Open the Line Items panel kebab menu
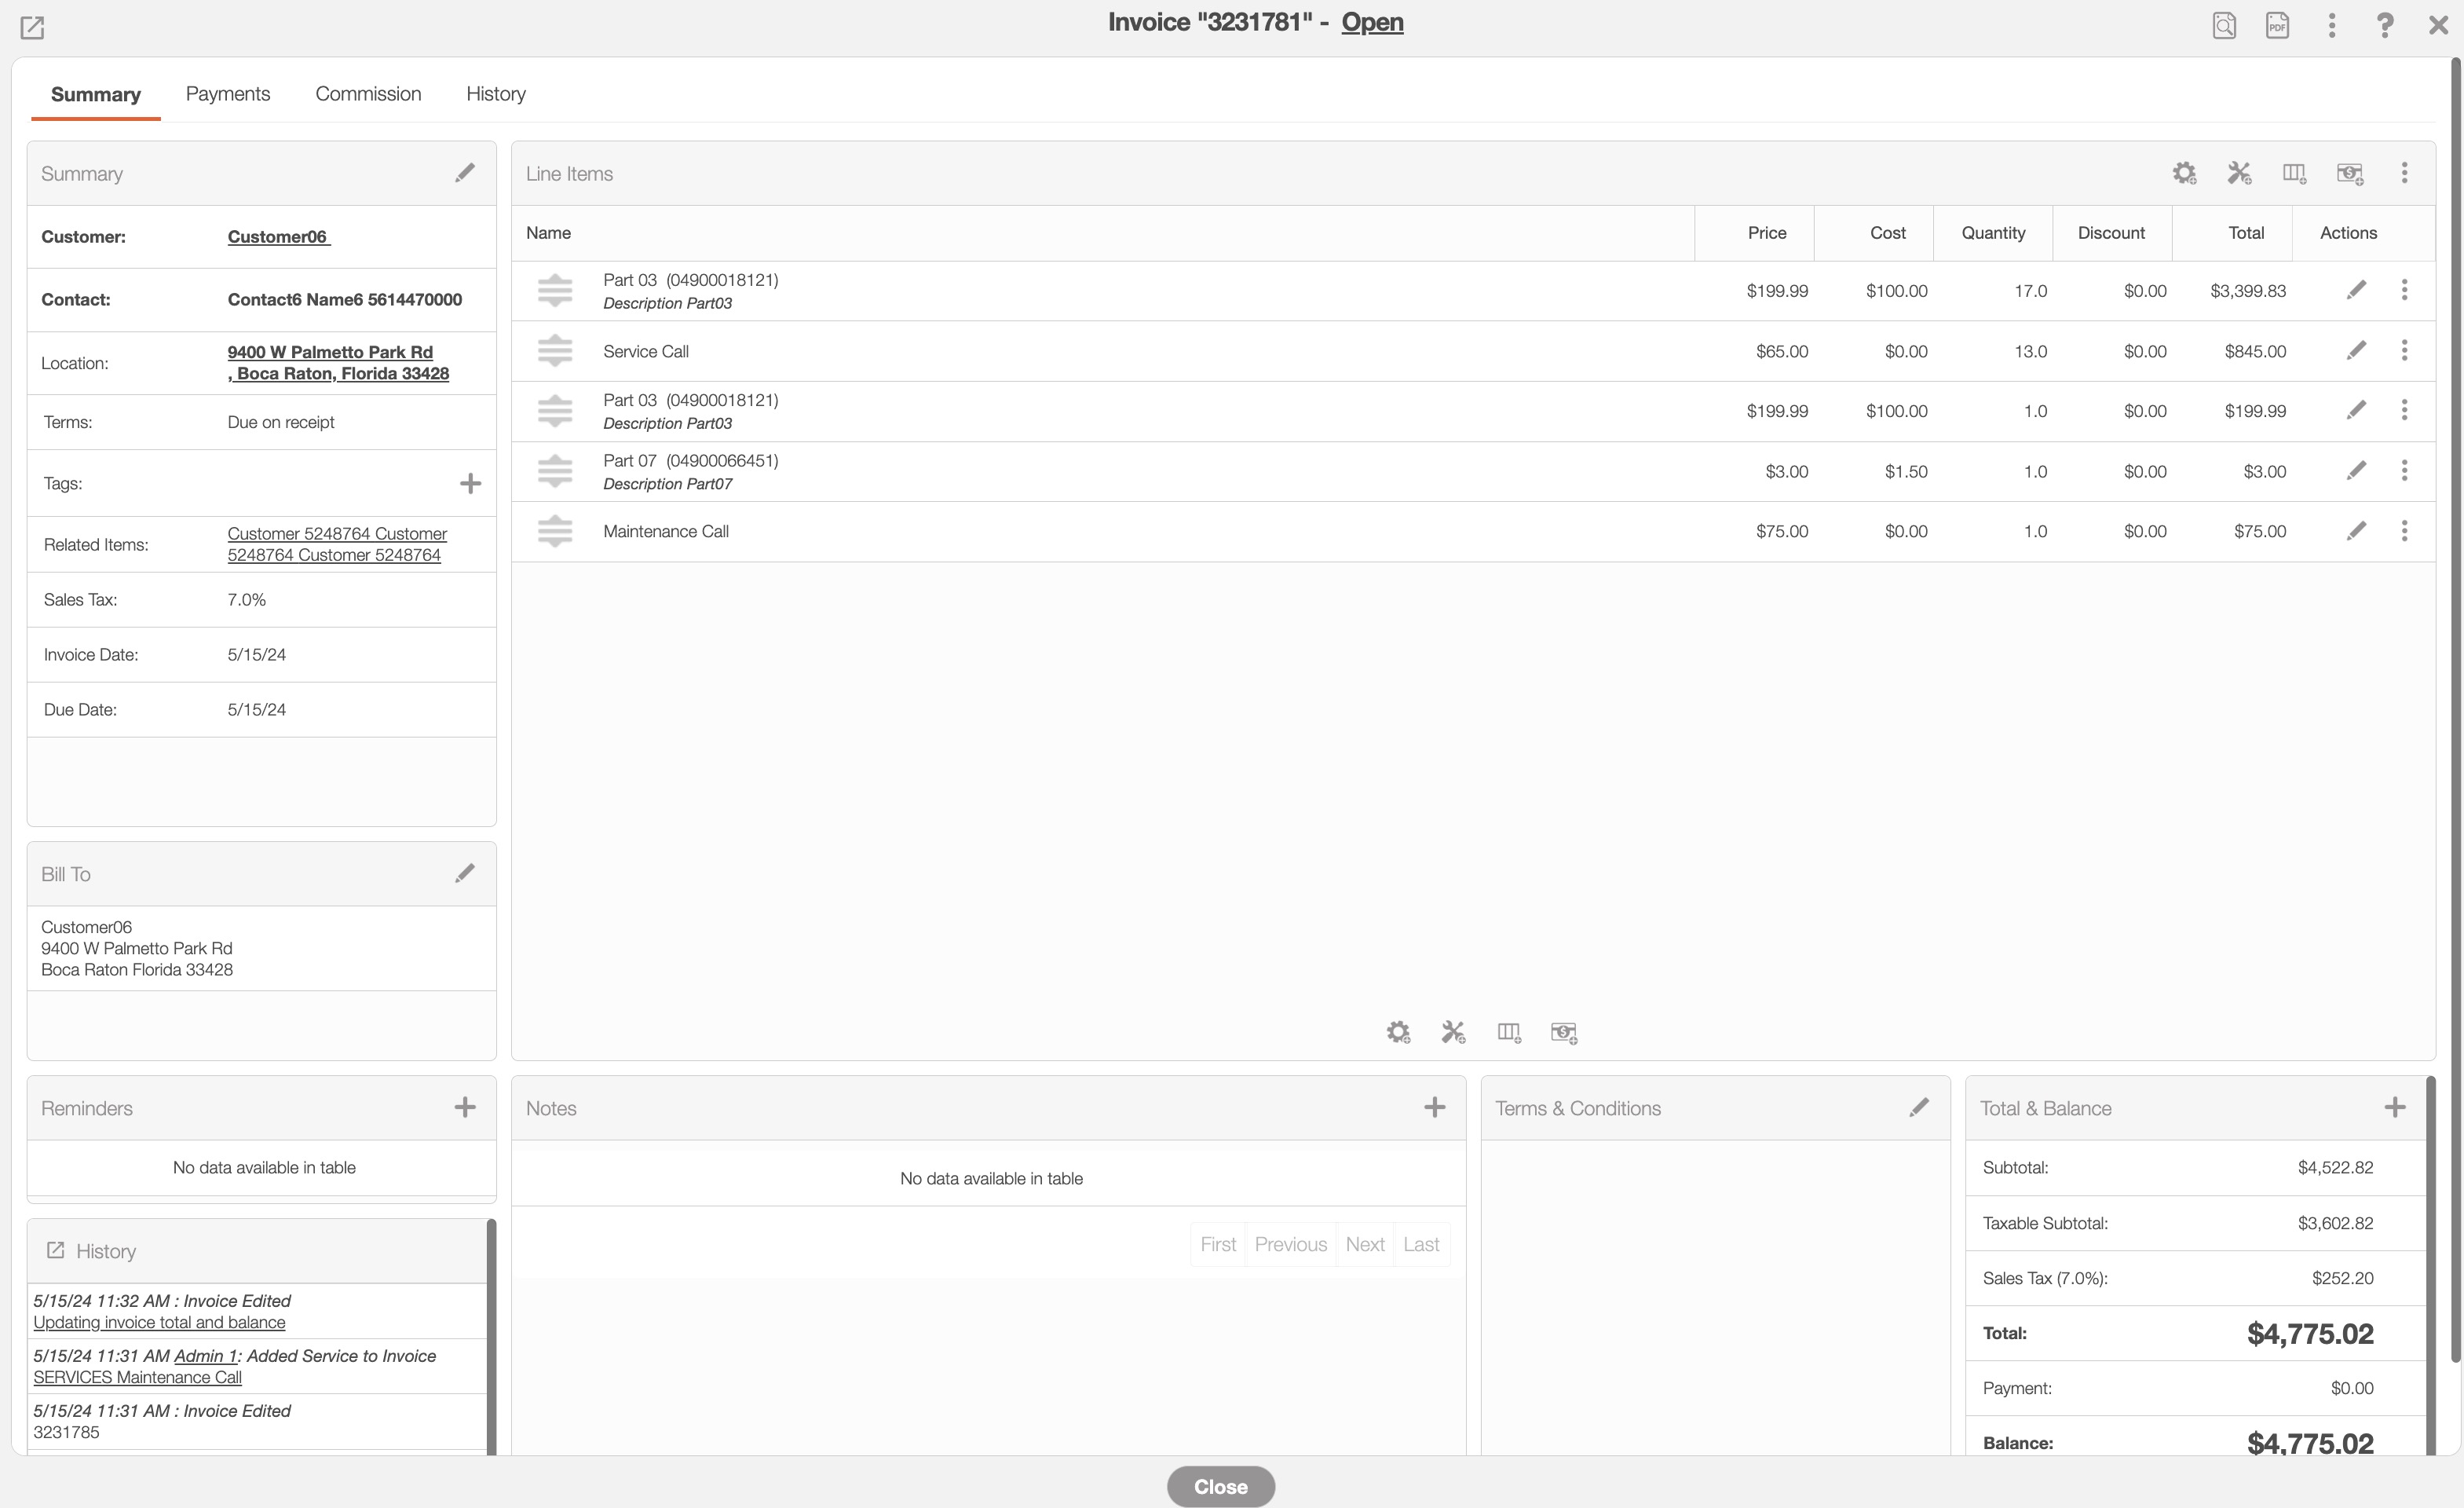The height and width of the screenshot is (1508, 2464). click(2404, 173)
